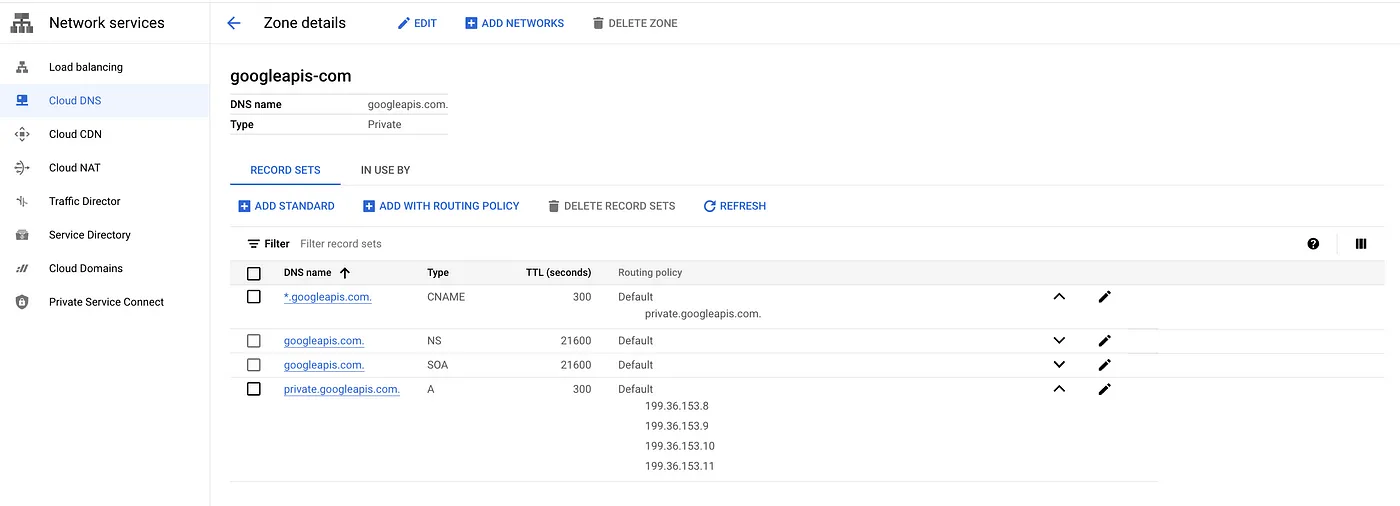Viewport: 1400px width, 506px height.
Task: Click the ADD STANDARD button
Action: click(286, 206)
